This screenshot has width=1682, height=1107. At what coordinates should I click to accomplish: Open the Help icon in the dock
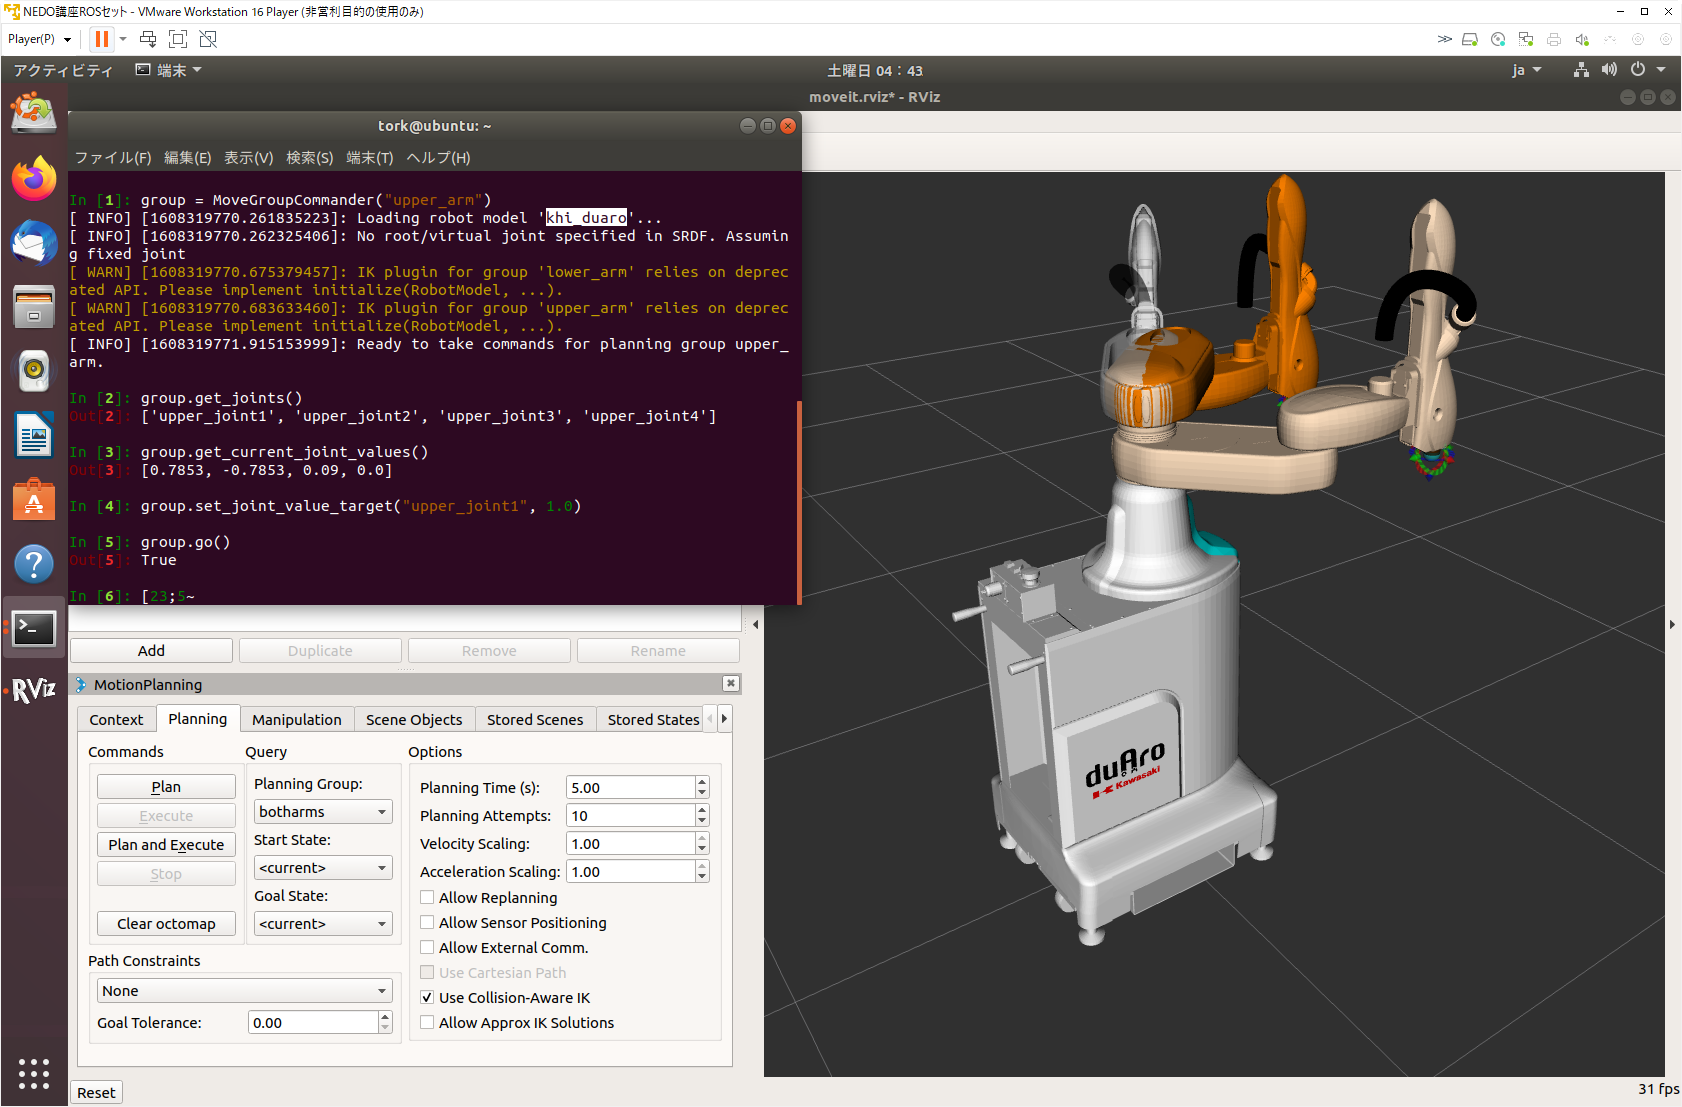(x=34, y=564)
